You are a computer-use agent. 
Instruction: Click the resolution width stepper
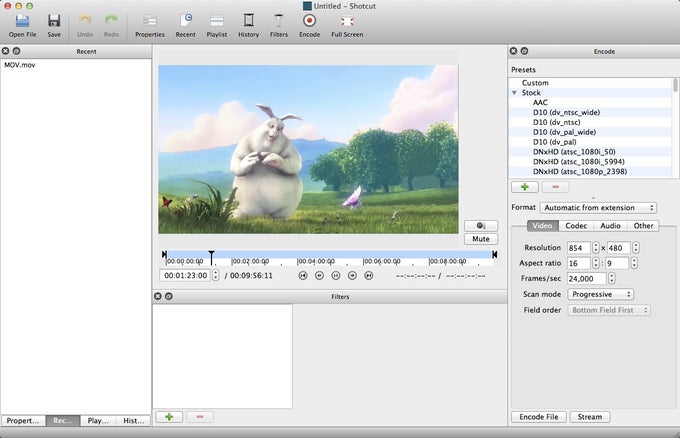coord(596,248)
